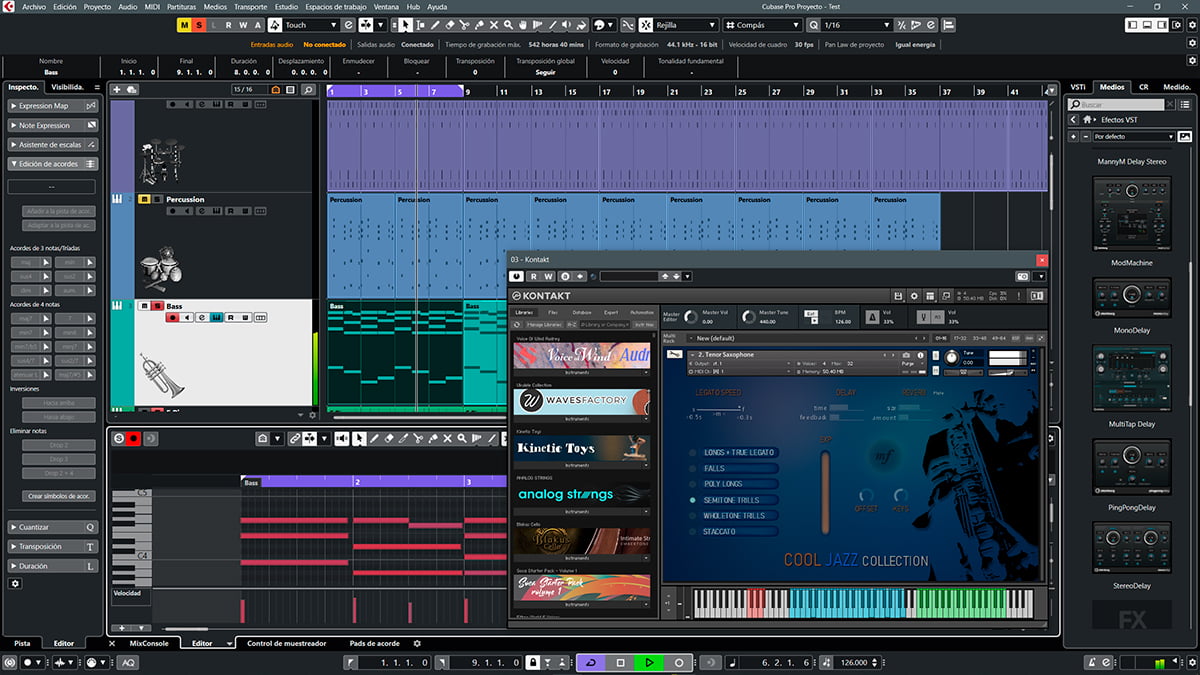
Task: Click Hacia arriba inversion button
Action: tap(58, 402)
